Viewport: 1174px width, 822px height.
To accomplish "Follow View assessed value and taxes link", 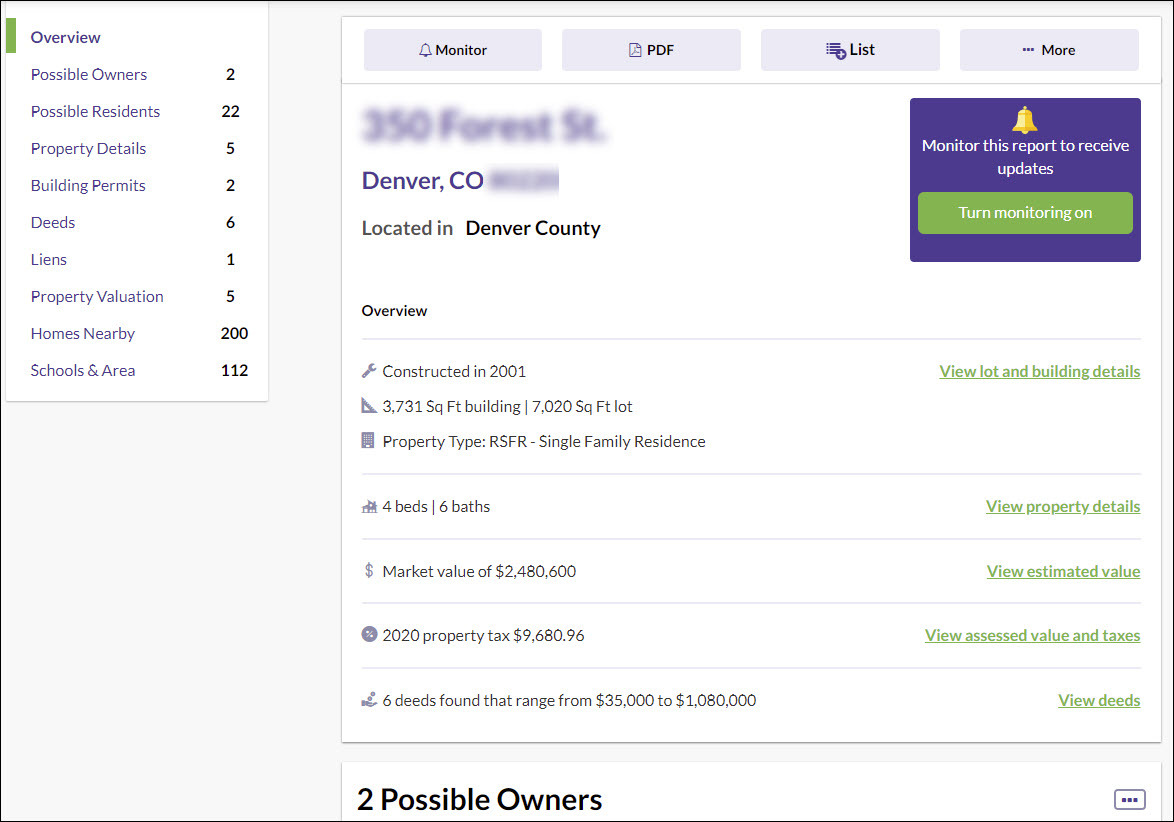I will click(x=1032, y=636).
